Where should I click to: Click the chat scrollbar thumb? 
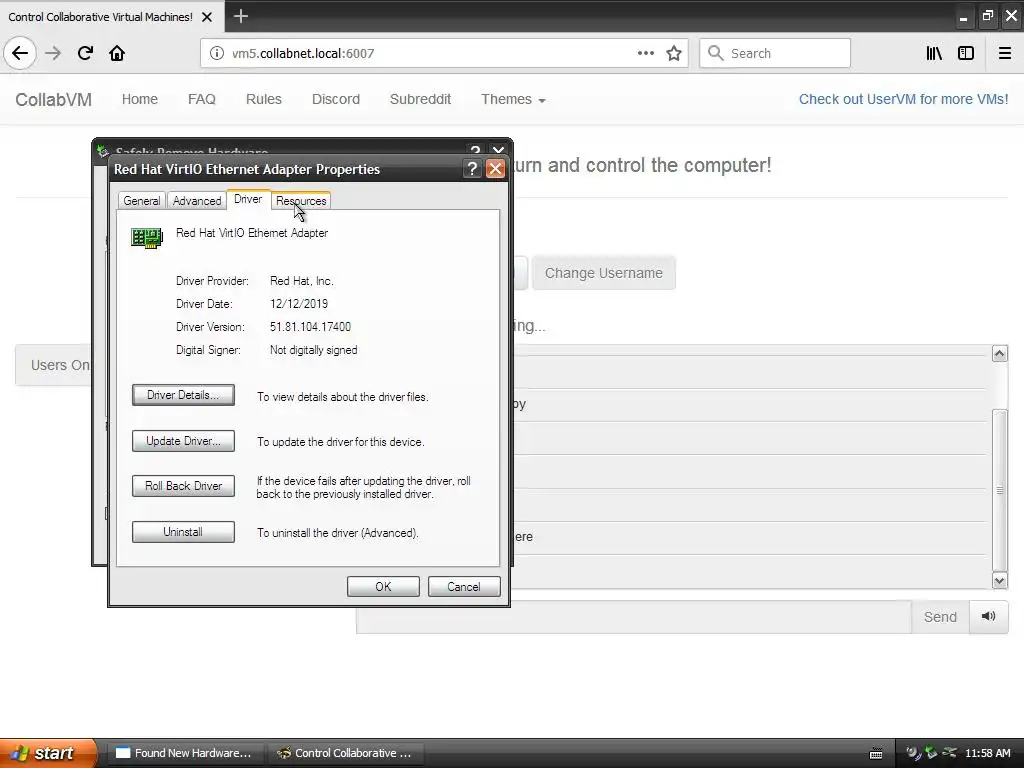coord(999,490)
